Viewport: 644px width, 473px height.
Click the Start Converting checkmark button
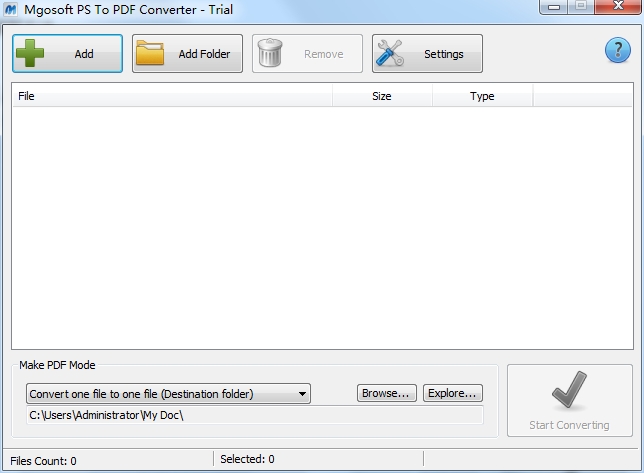point(570,400)
